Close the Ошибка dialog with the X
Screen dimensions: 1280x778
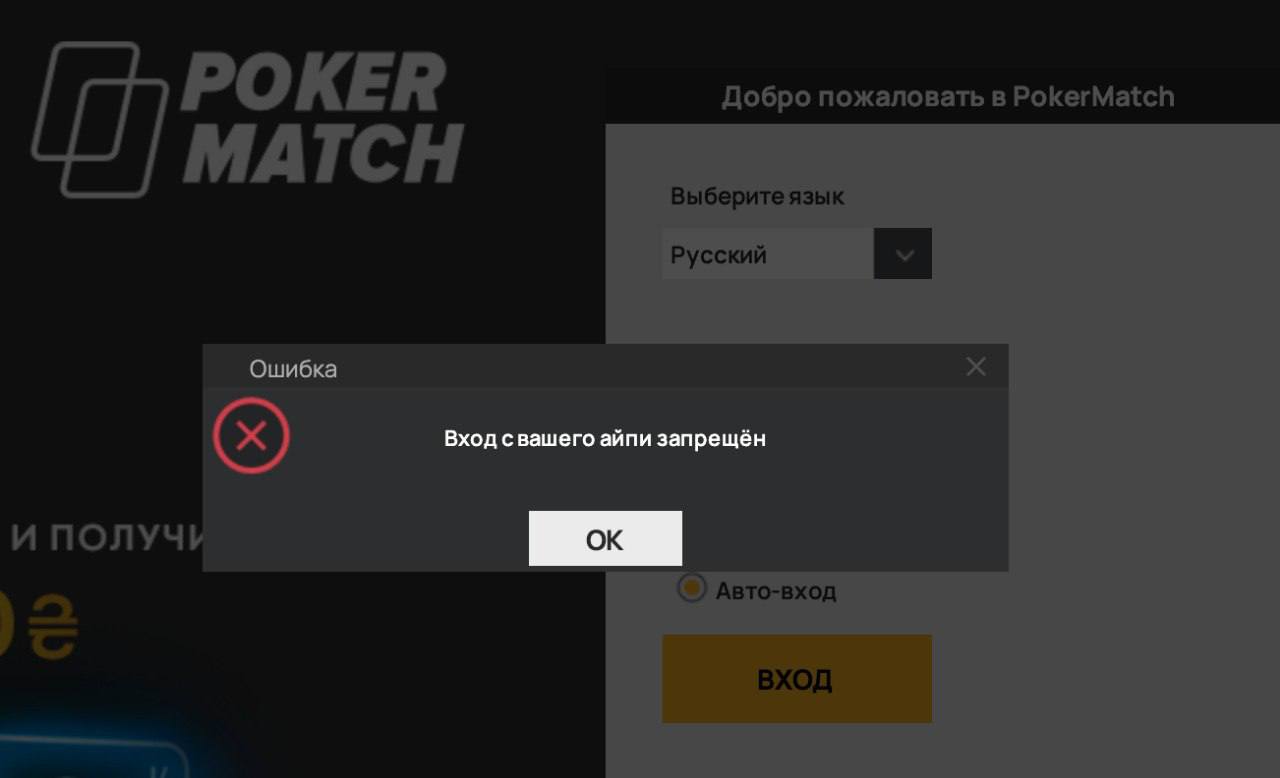point(976,367)
